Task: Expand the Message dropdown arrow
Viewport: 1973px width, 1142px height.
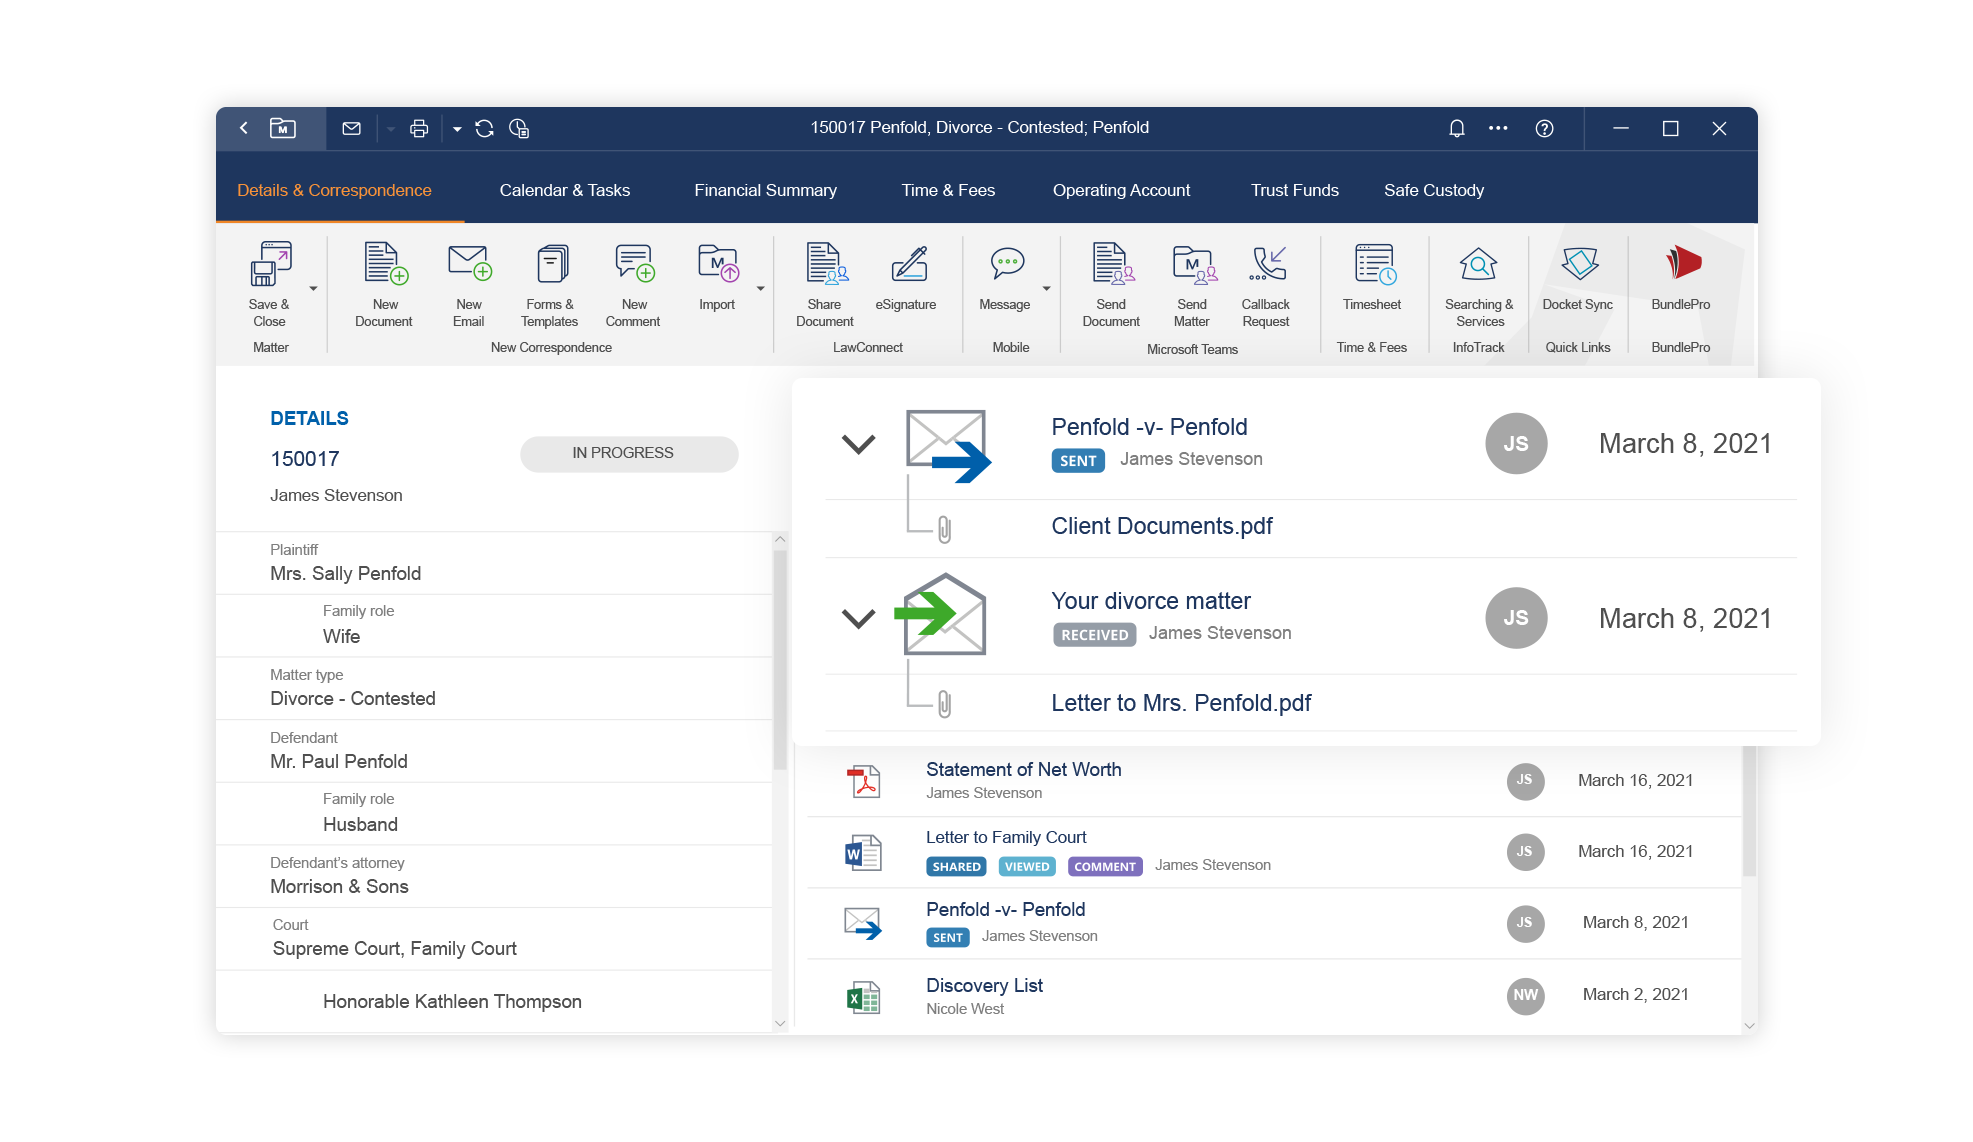Action: [1047, 289]
